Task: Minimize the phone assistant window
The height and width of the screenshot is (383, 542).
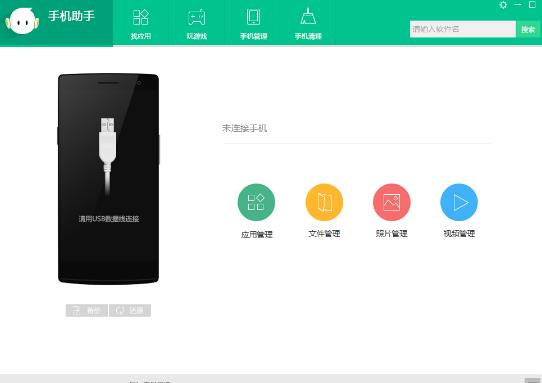Action: point(518,4)
